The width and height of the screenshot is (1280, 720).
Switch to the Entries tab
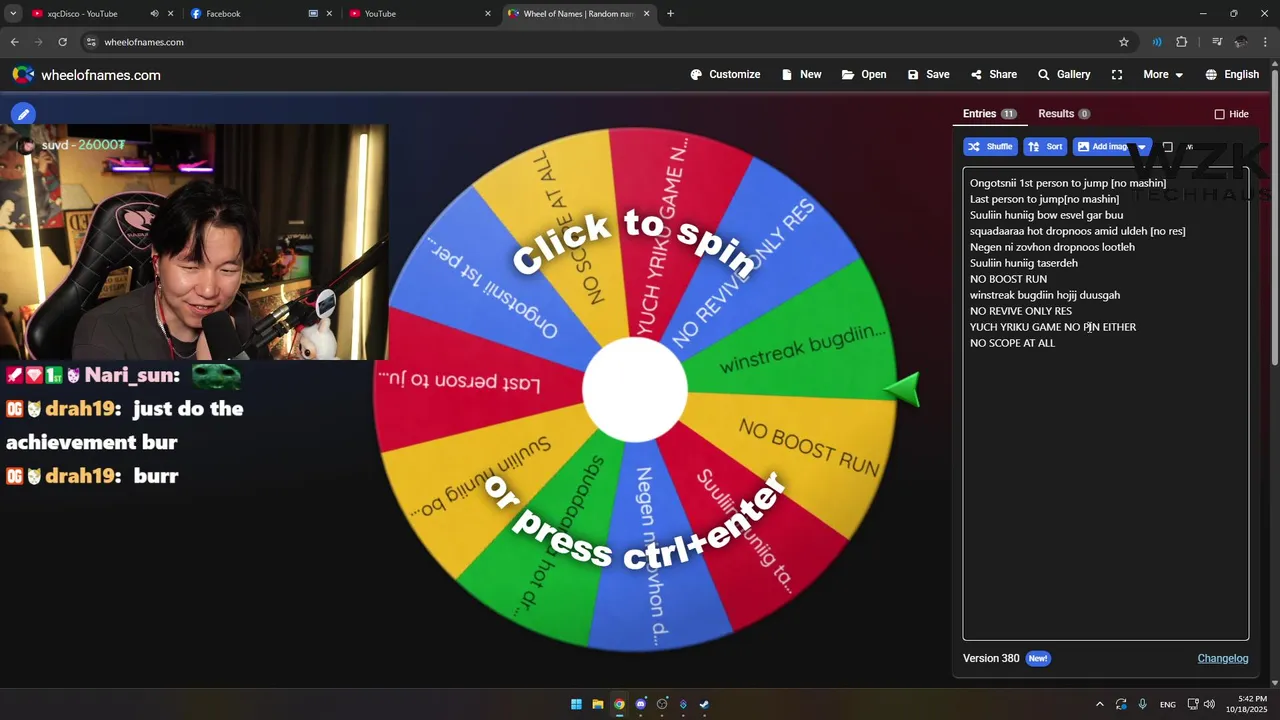click(x=989, y=114)
